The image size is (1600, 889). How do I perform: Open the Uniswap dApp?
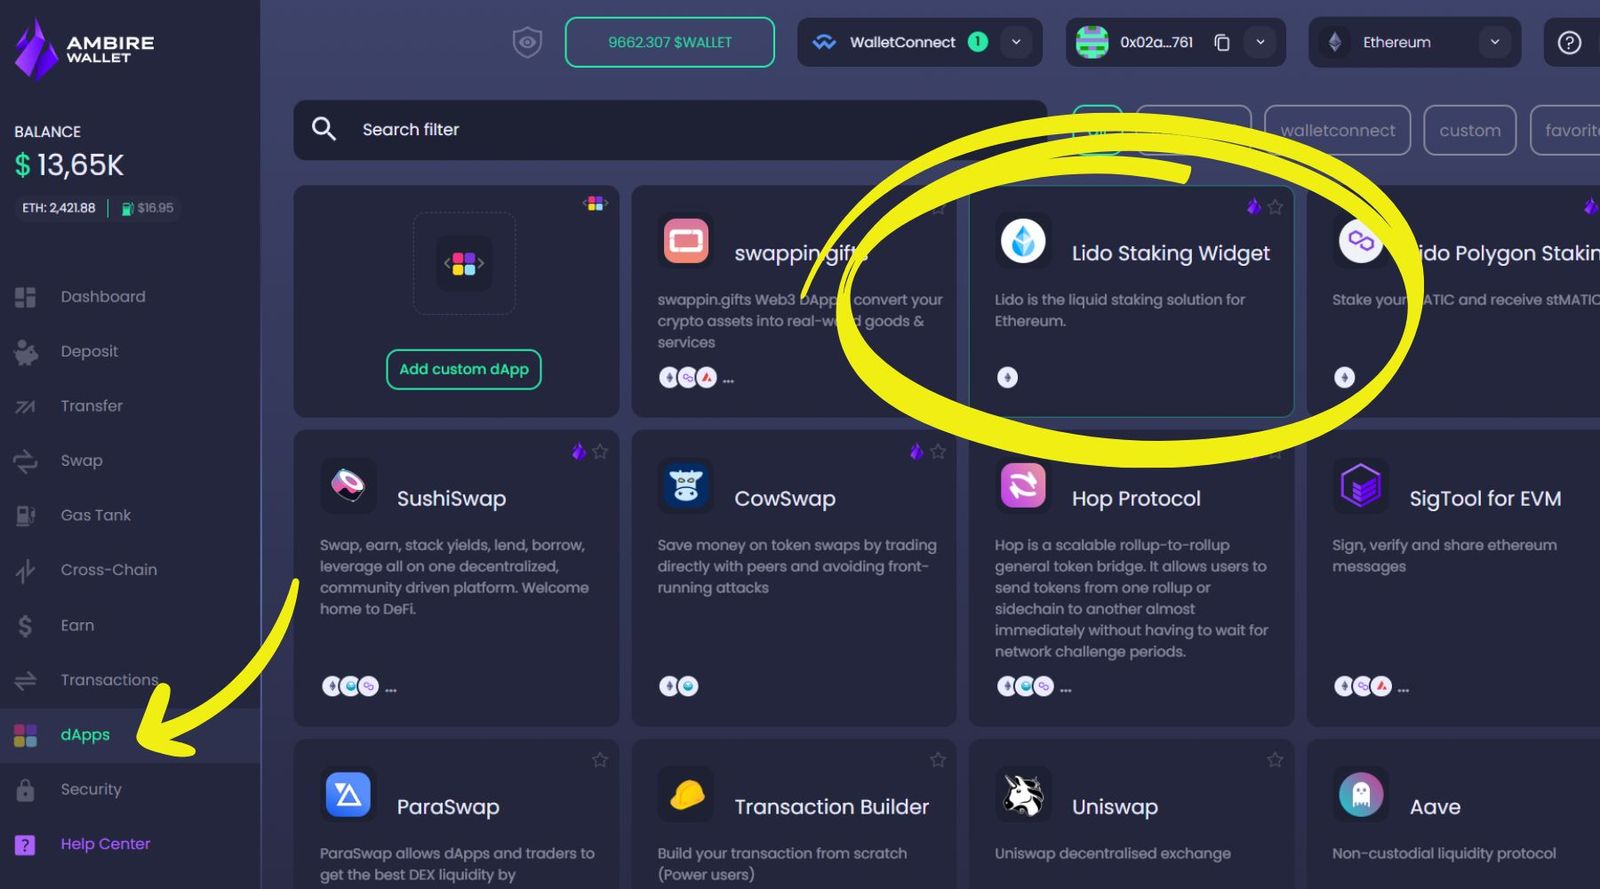click(1131, 814)
